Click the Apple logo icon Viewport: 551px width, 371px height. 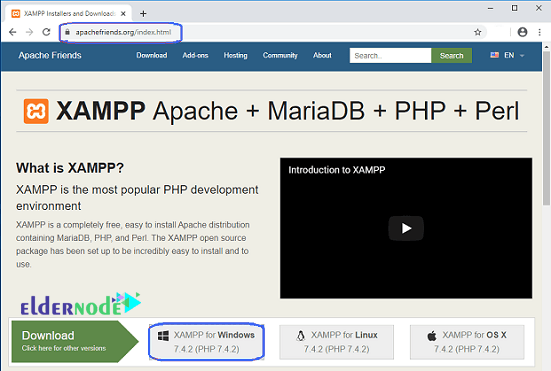432,336
